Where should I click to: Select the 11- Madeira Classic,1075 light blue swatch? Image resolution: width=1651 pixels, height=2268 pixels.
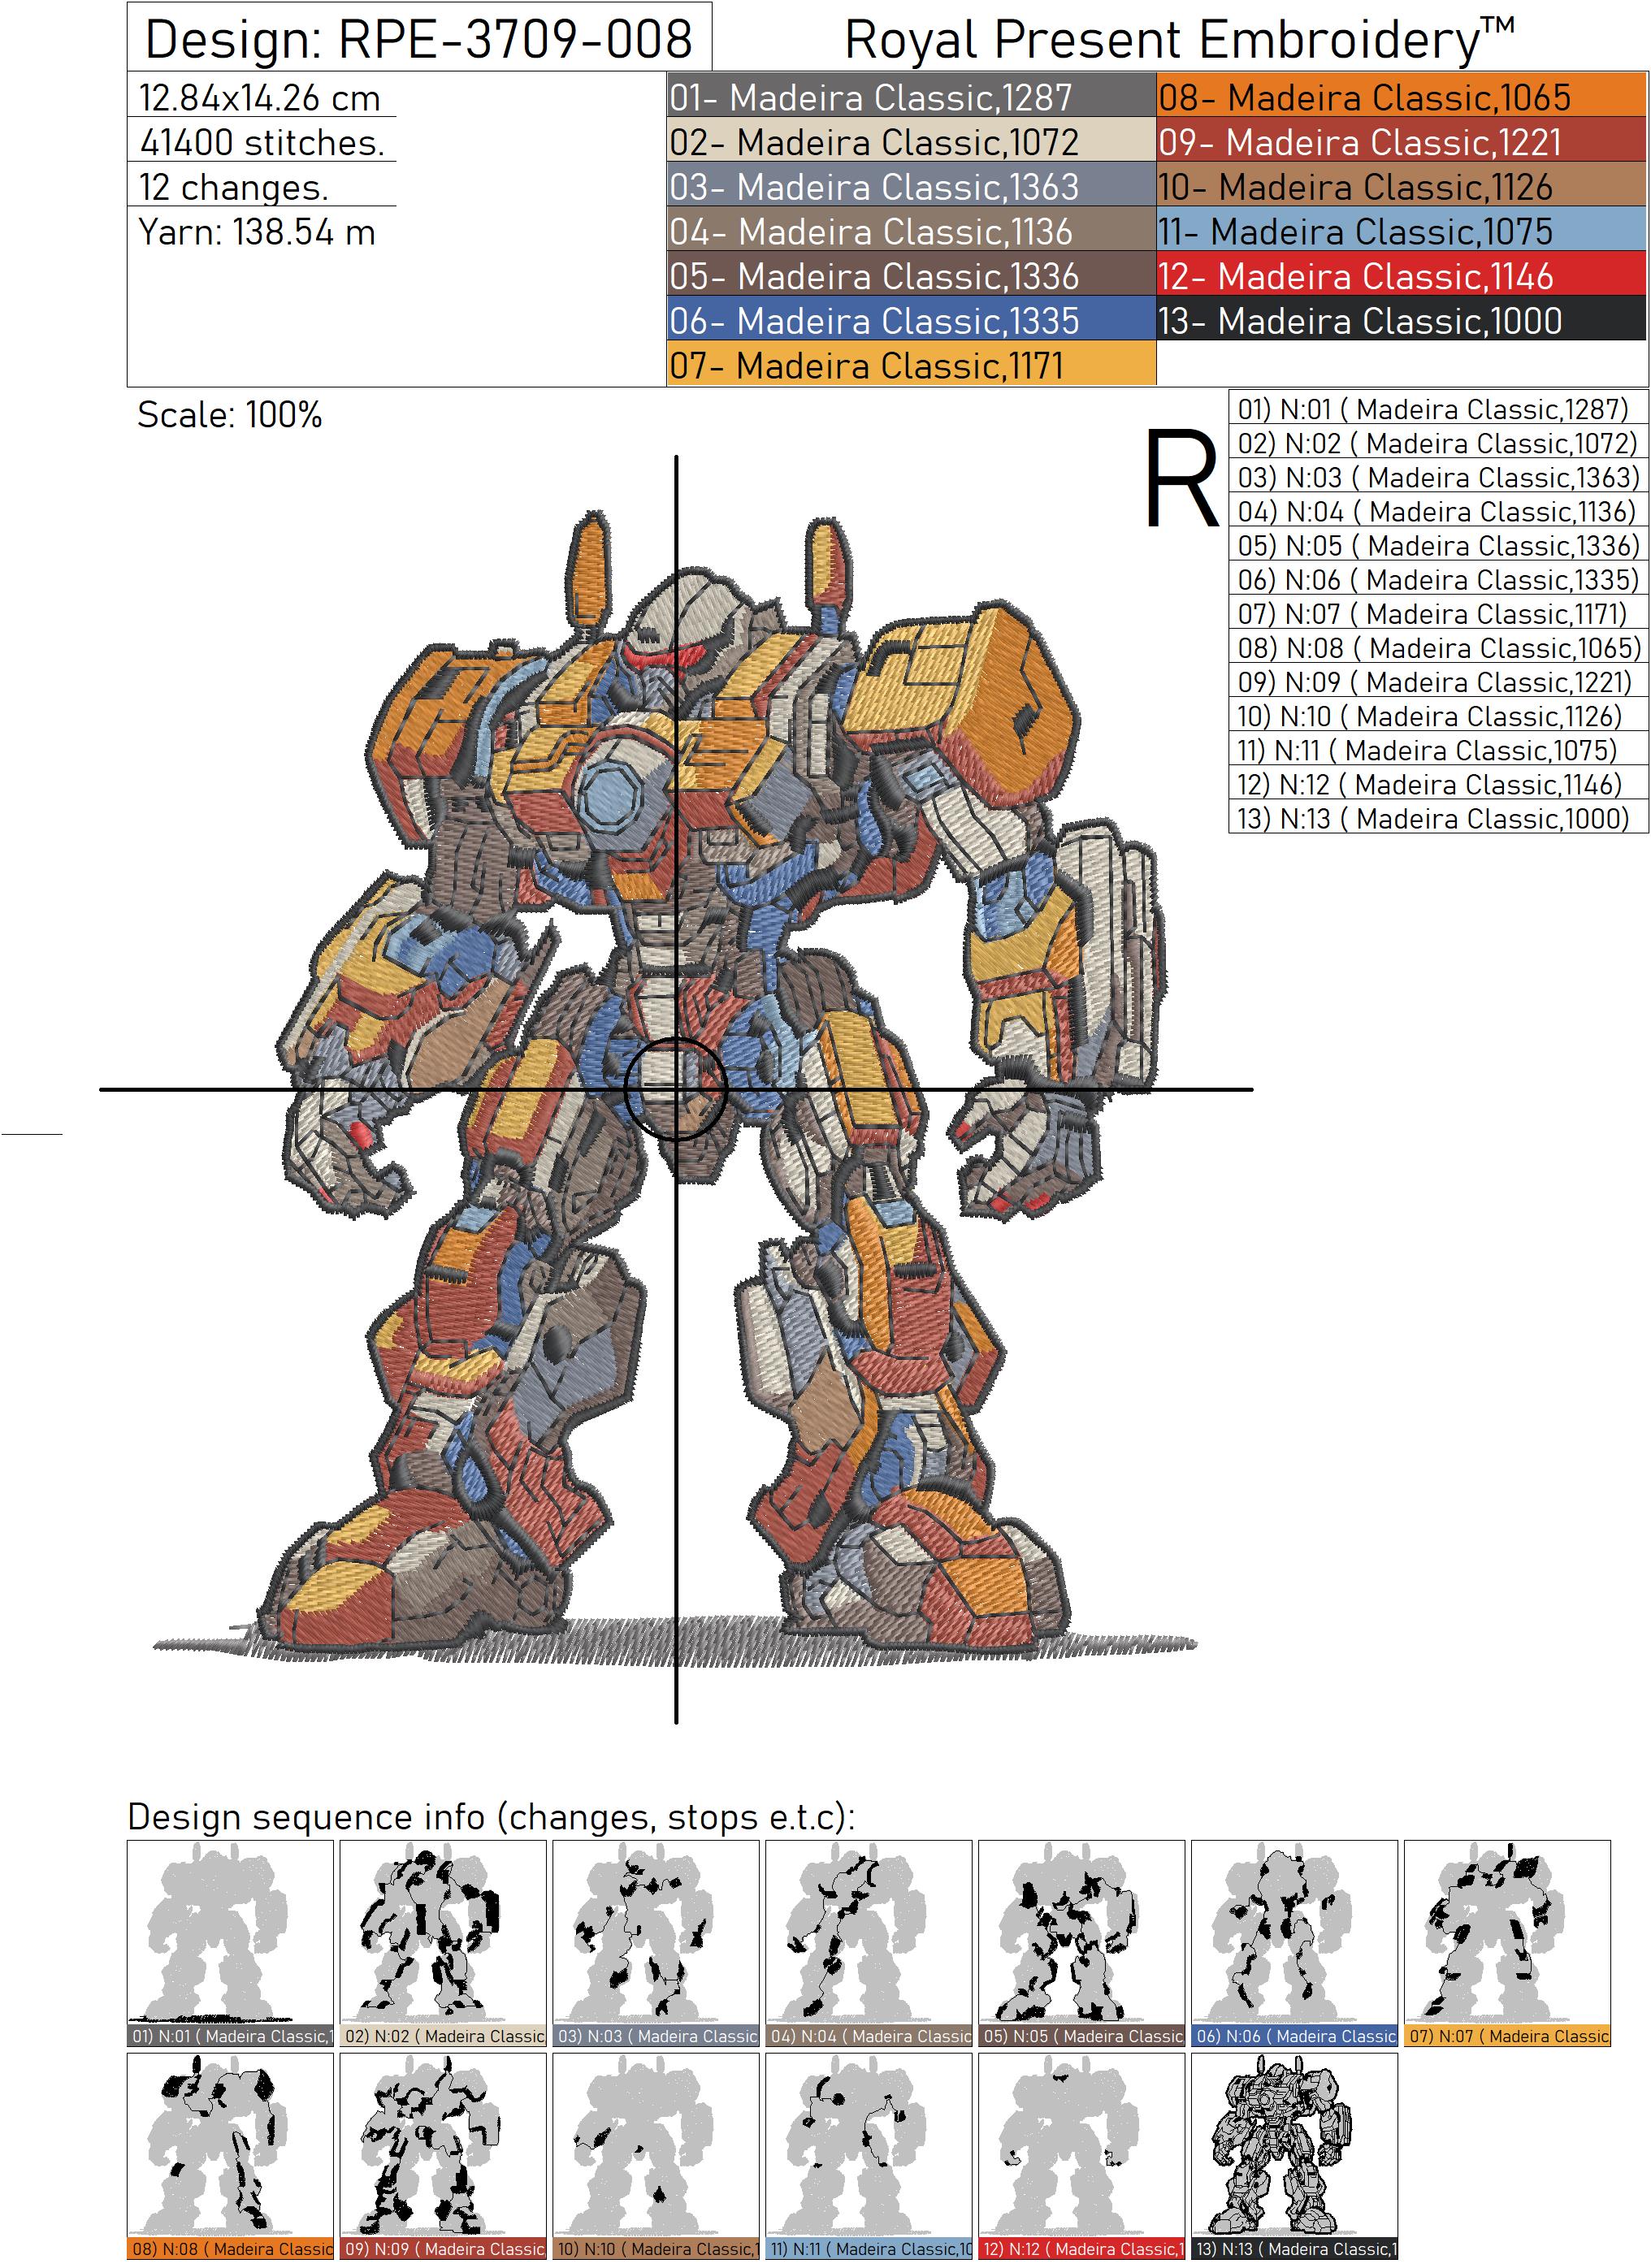tap(1402, 231)
